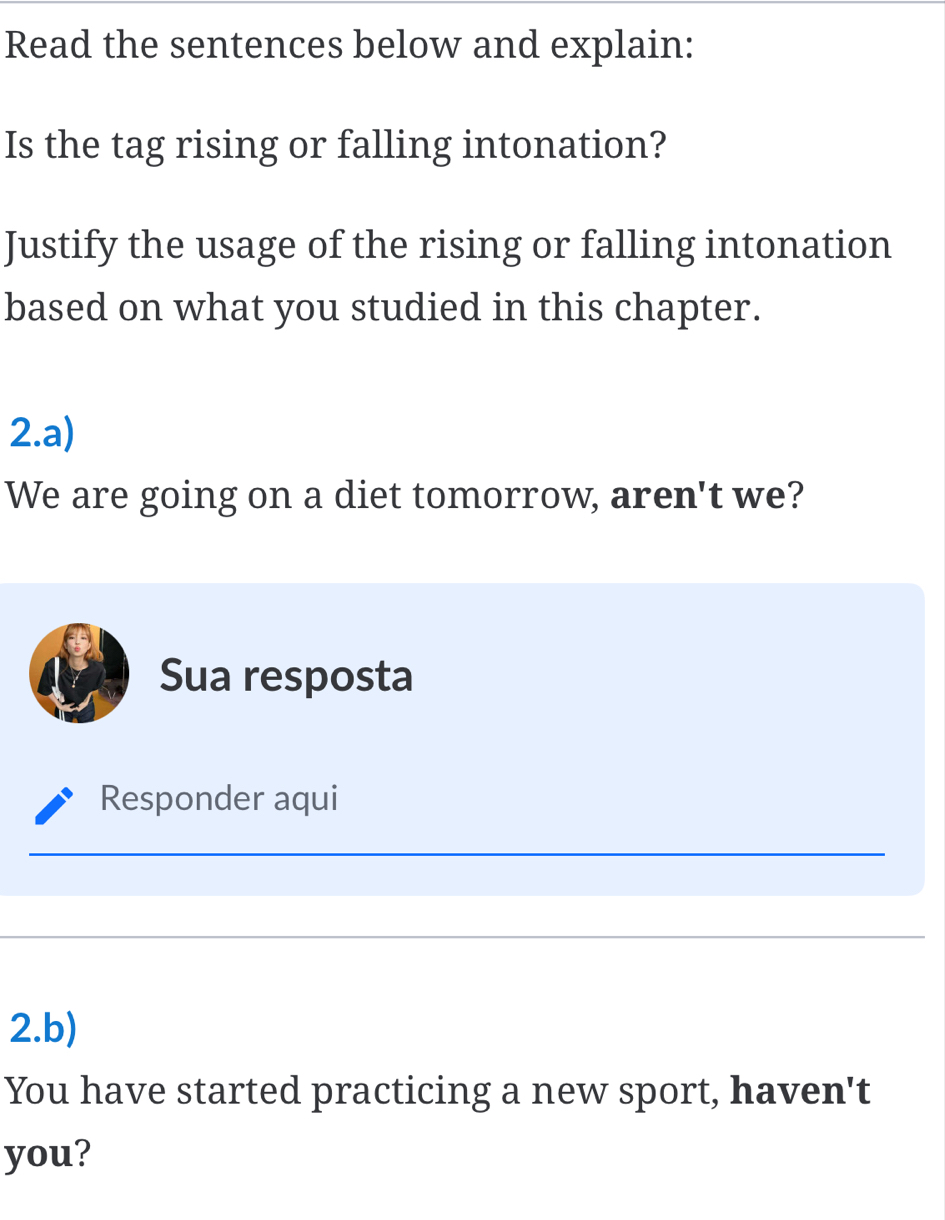945x1220 pixels.
Task: Click the divider line above question 2.b
Action: click(x=462, y=937)
